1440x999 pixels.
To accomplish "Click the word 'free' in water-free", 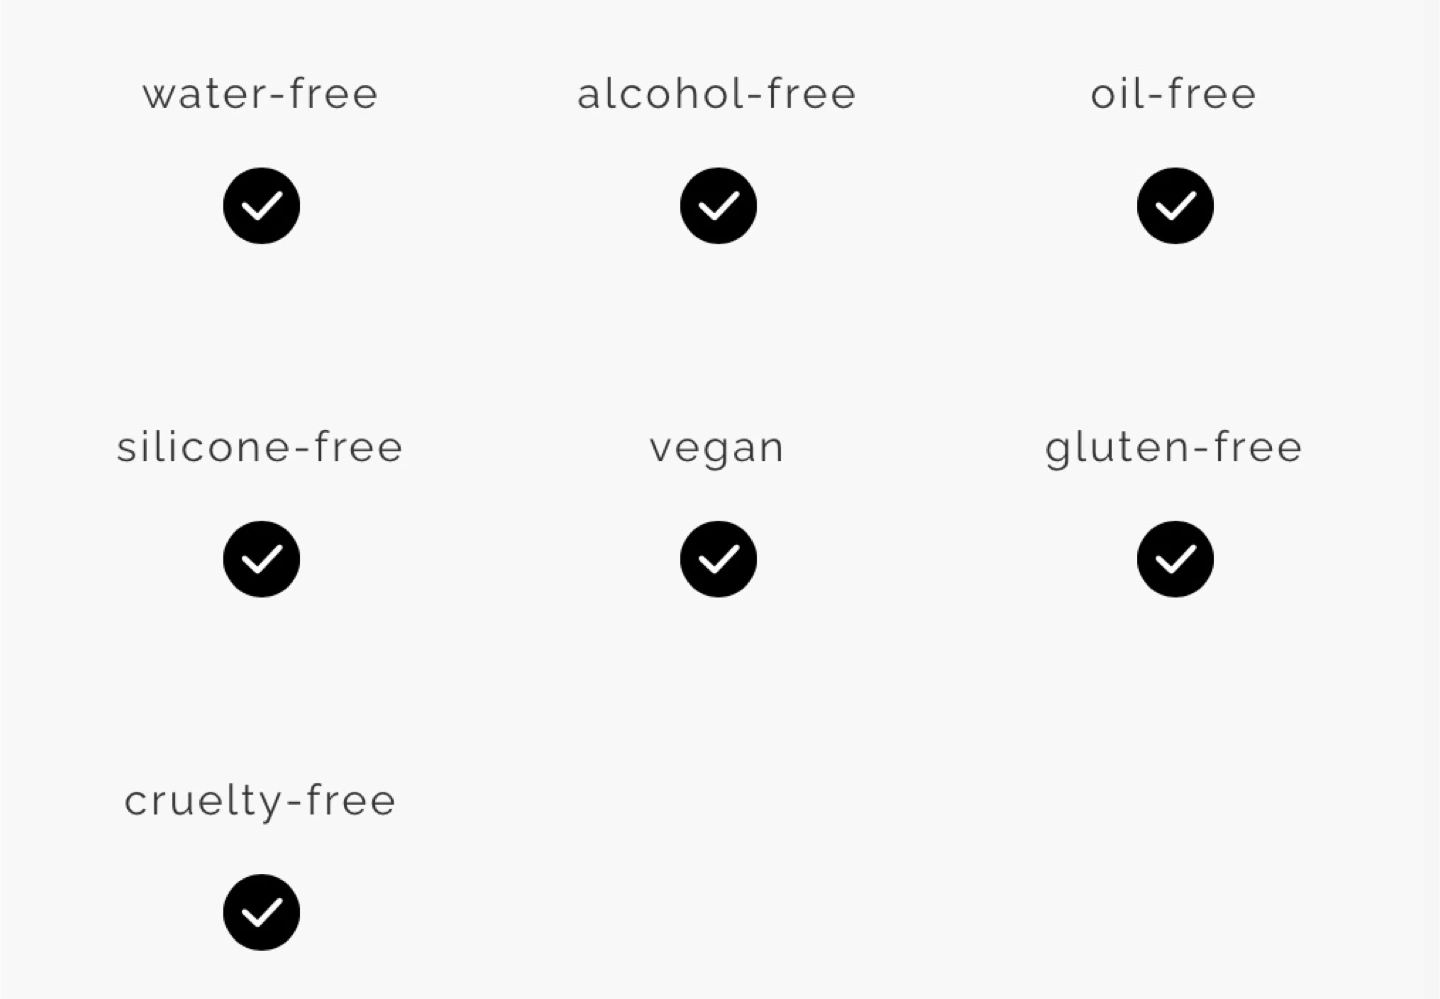I will coord(333,94).
